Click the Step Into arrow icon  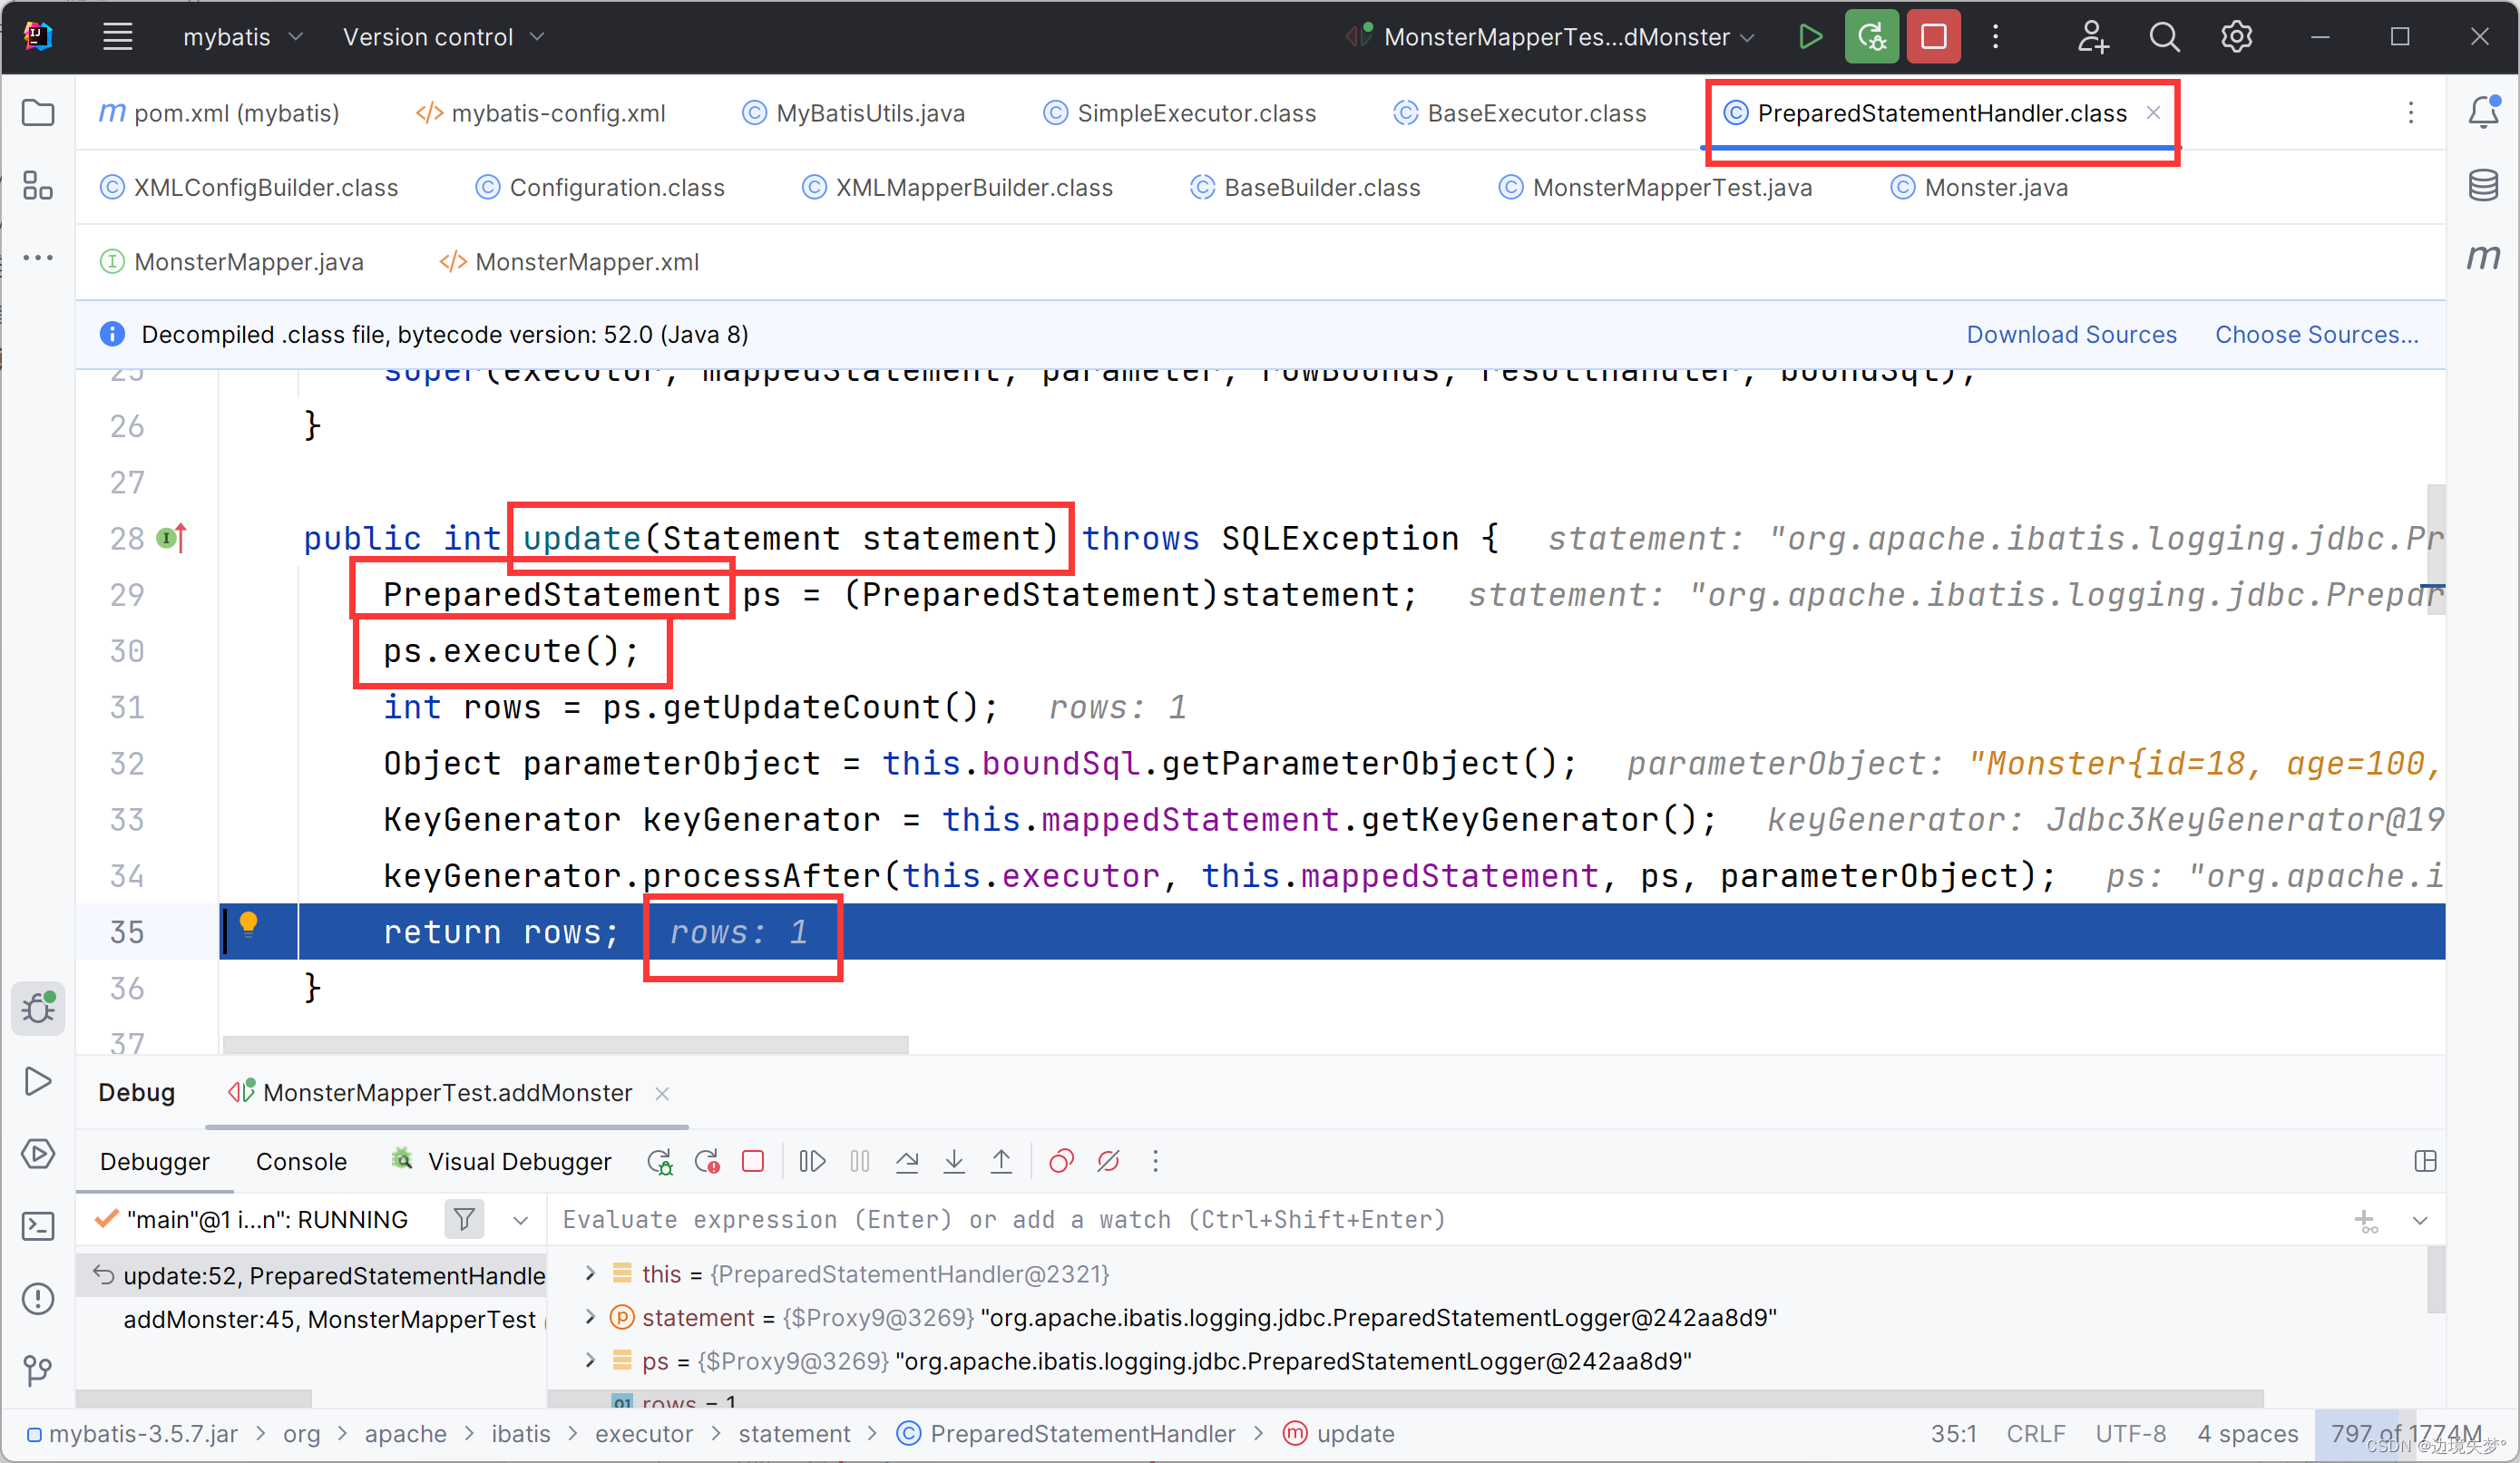pyautogui.click(x=954, y=1161)
